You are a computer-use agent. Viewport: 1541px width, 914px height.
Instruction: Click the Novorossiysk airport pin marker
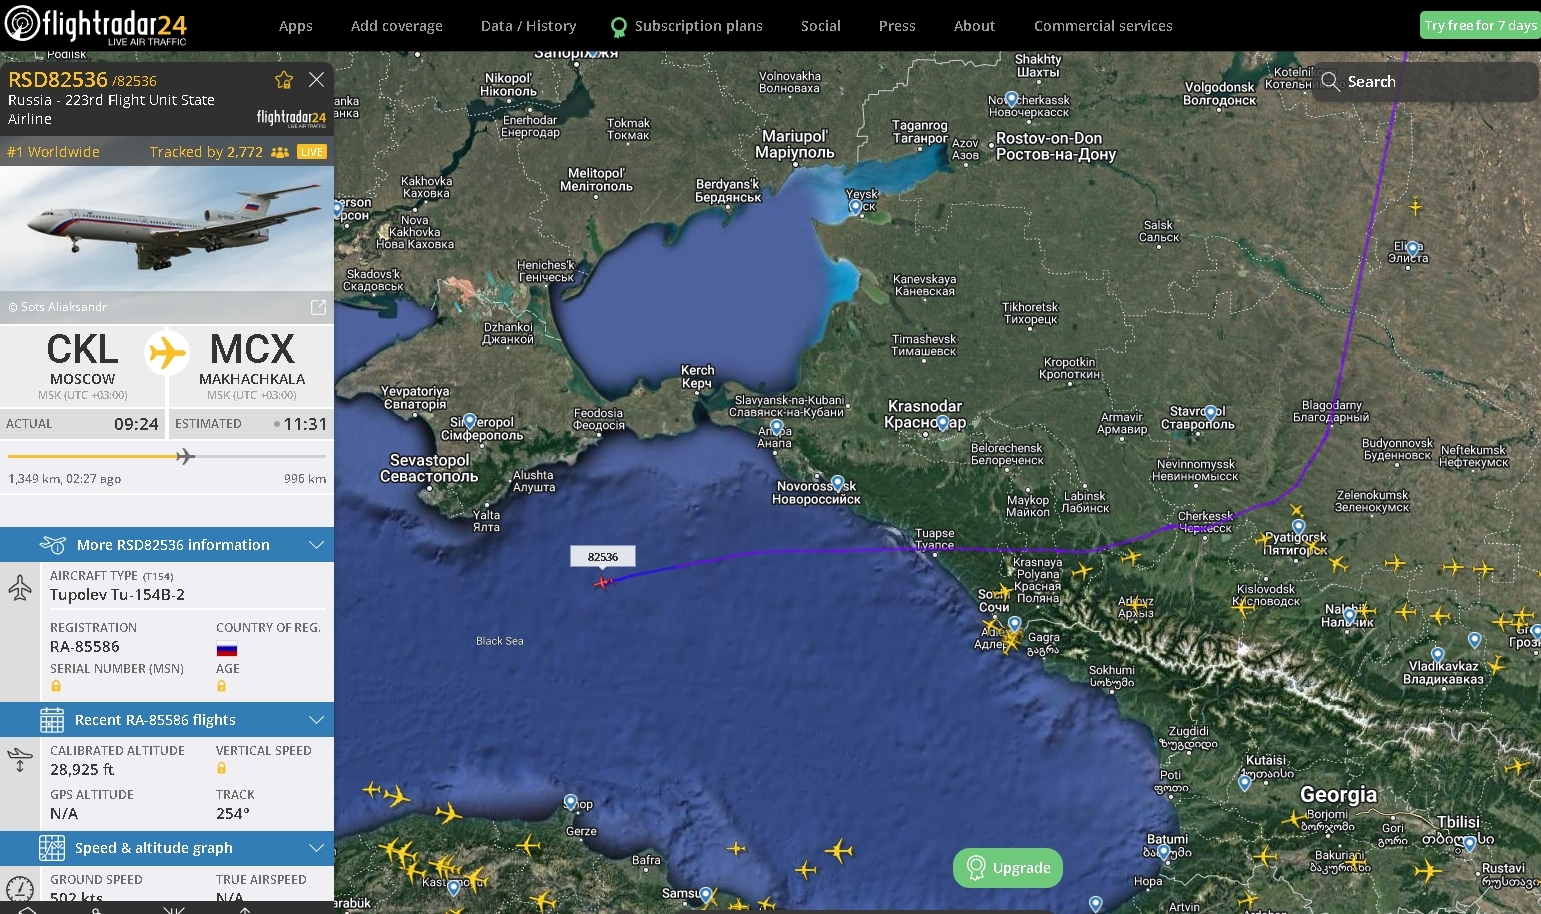point(838,484)
